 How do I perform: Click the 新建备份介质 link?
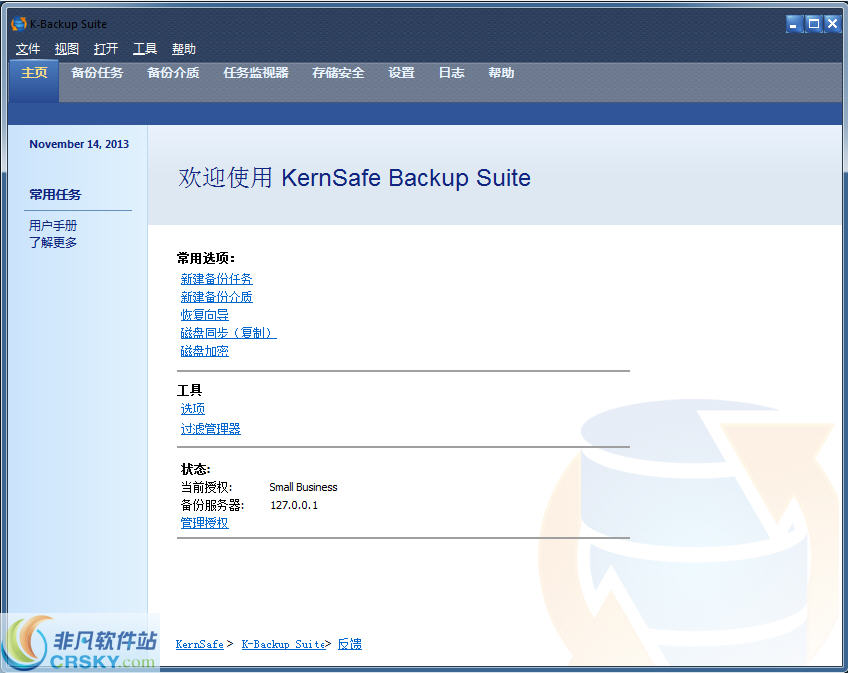pyautogui.click(x=216, y=297)
